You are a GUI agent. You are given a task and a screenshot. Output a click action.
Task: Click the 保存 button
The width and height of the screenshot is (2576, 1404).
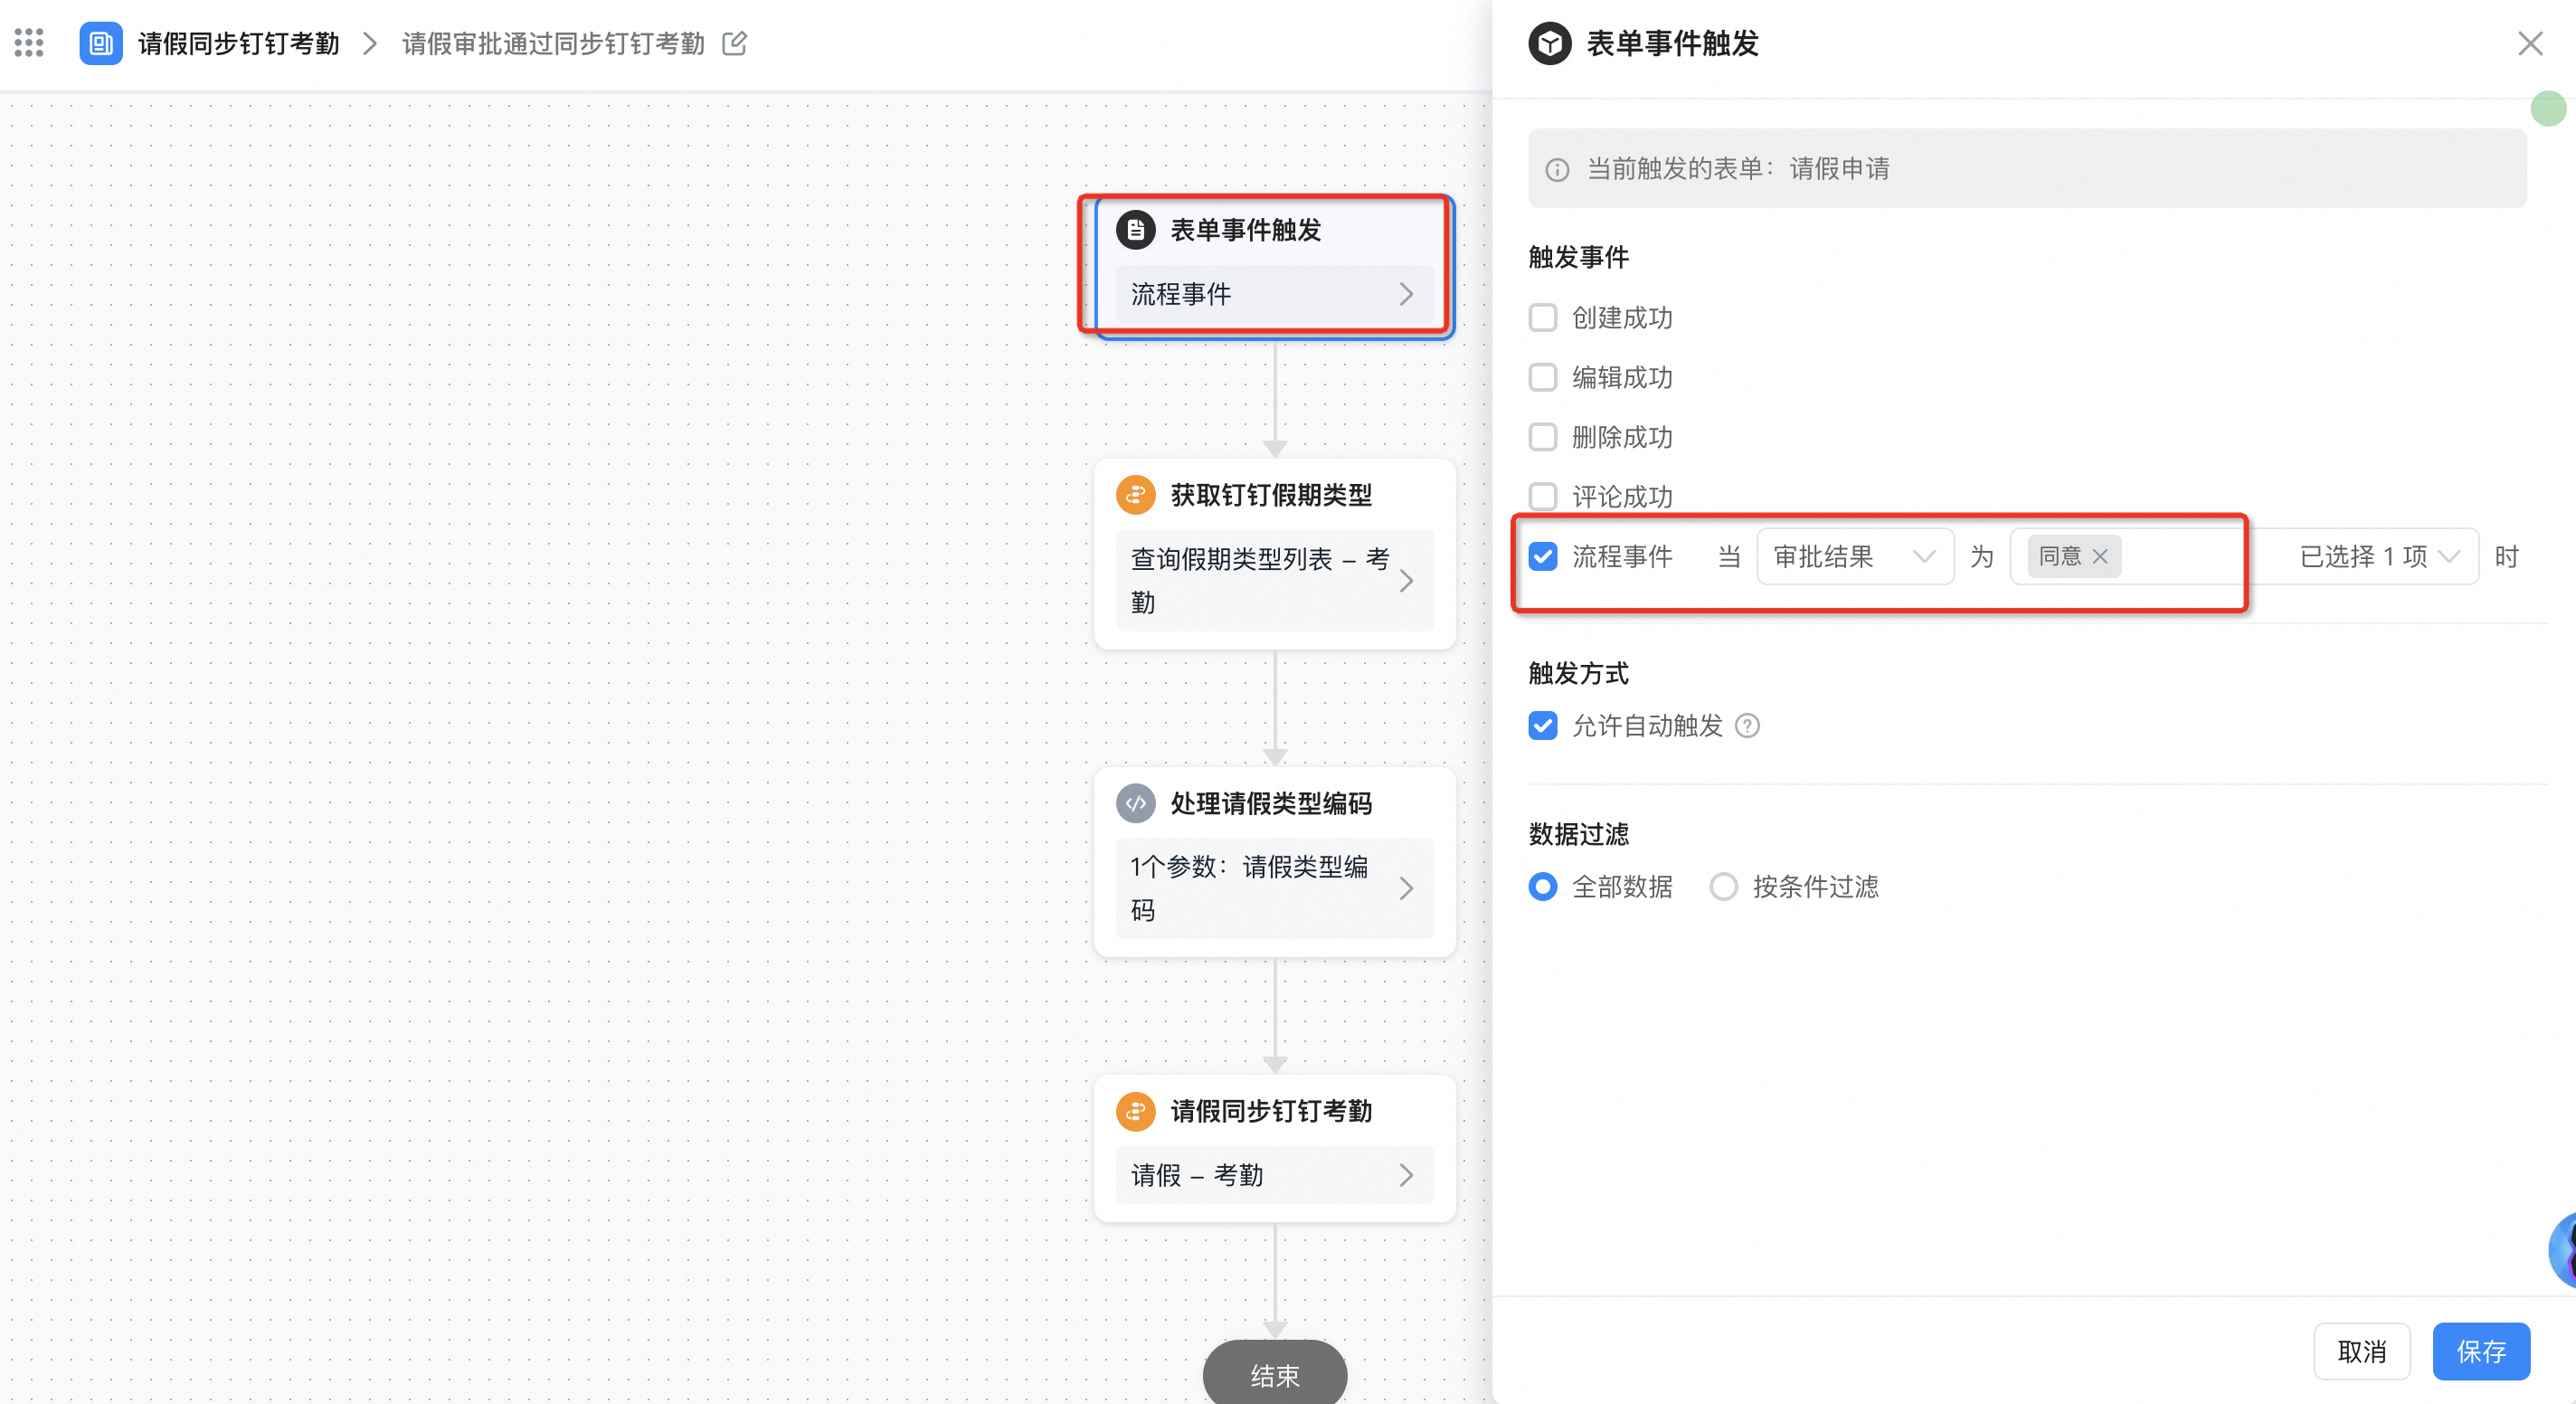pos(2481,1352)
